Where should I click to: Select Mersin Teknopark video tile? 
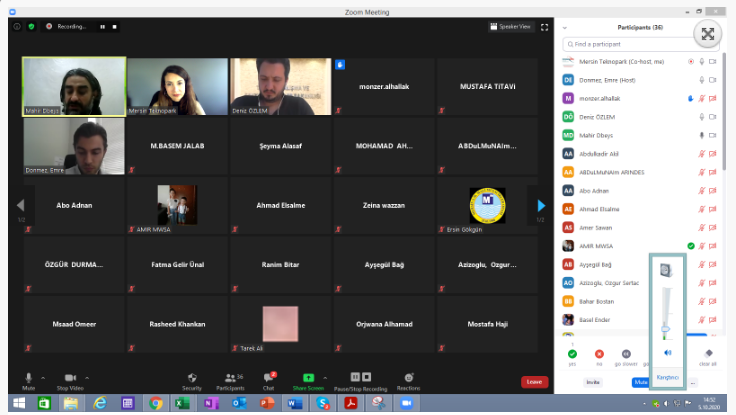pyautogui.click(x=177, y=86)
